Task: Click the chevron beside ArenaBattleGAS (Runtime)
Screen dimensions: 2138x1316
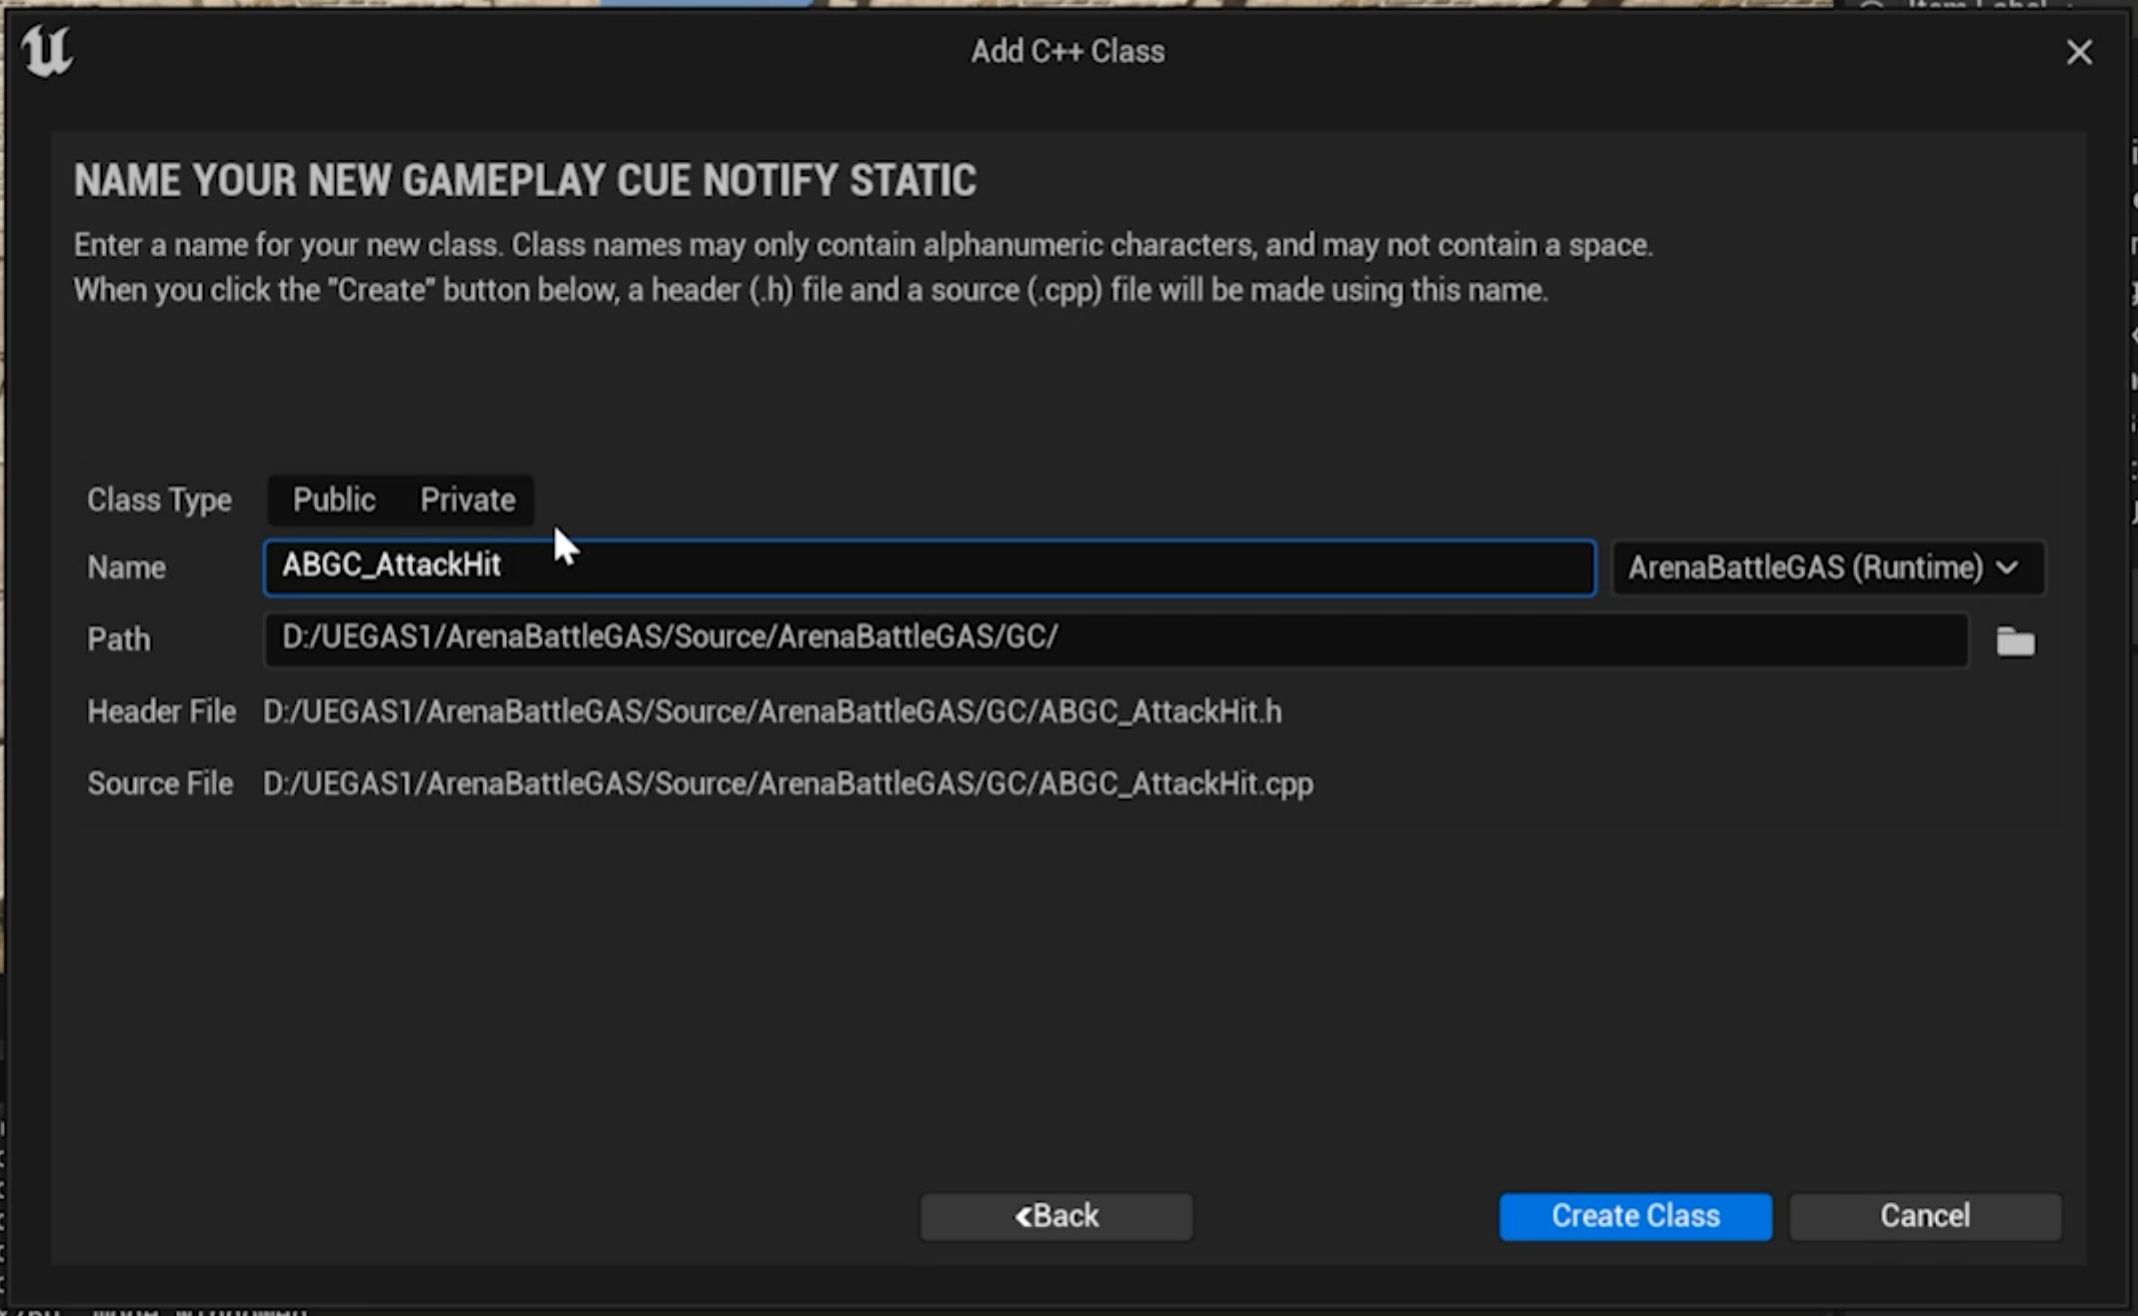Action: coord(2007,568)
